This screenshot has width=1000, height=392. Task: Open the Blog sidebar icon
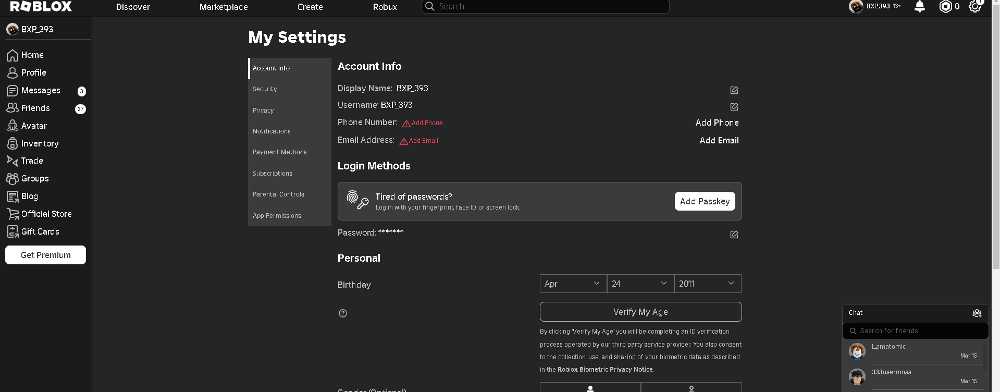click(x=12, y=196)
